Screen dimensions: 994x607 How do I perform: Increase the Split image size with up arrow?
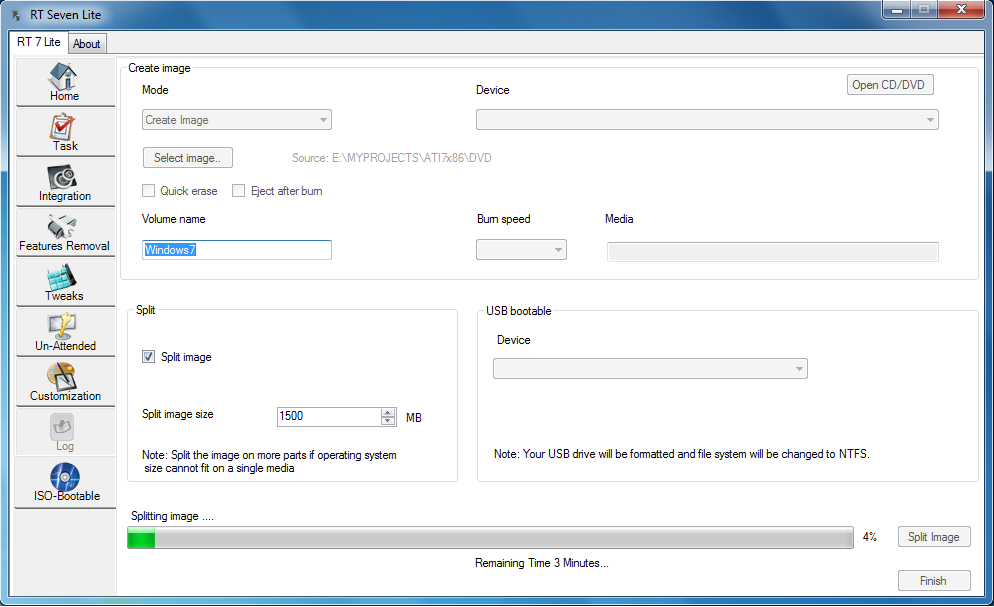coord(388,412)
